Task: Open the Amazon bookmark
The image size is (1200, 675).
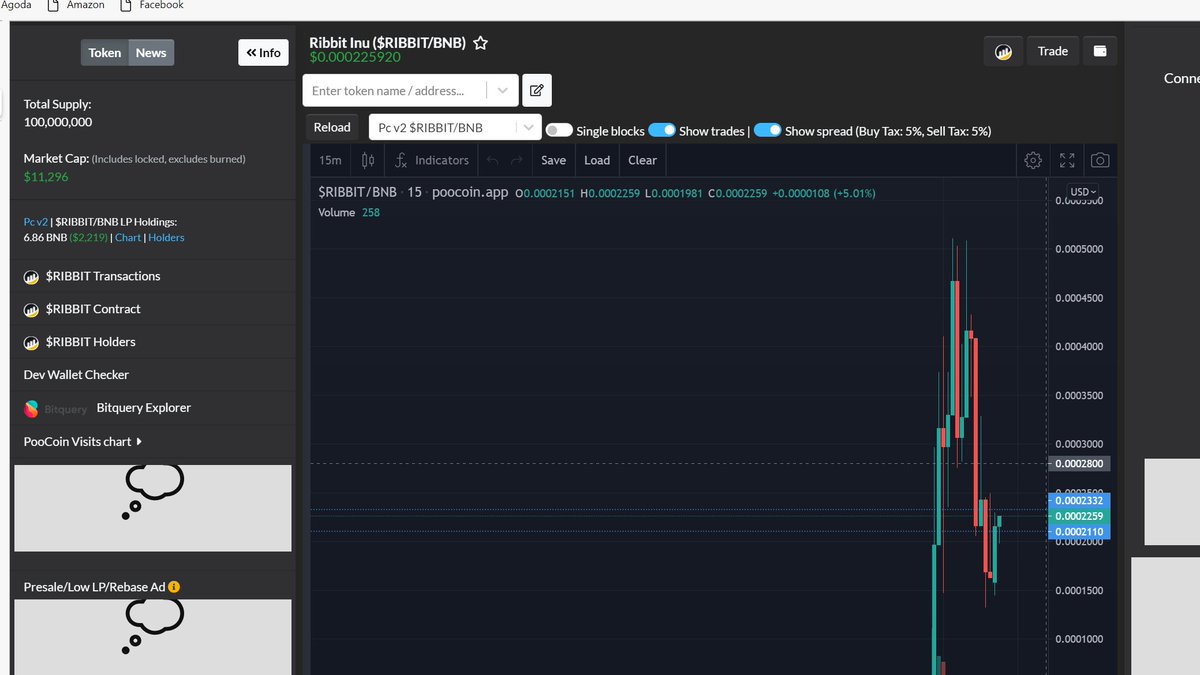Action: (x=77, y=5)
